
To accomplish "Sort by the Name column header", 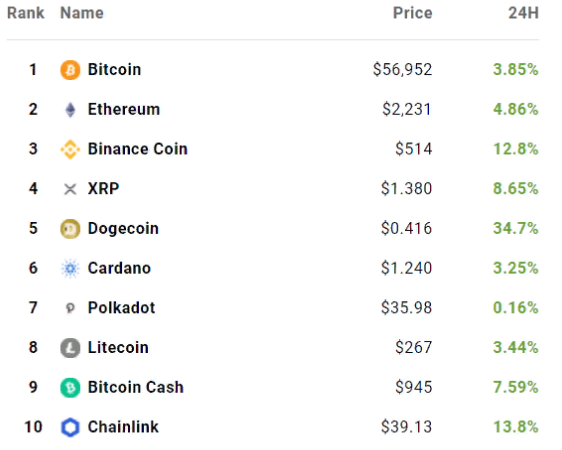I will click(x=82, y=13).
